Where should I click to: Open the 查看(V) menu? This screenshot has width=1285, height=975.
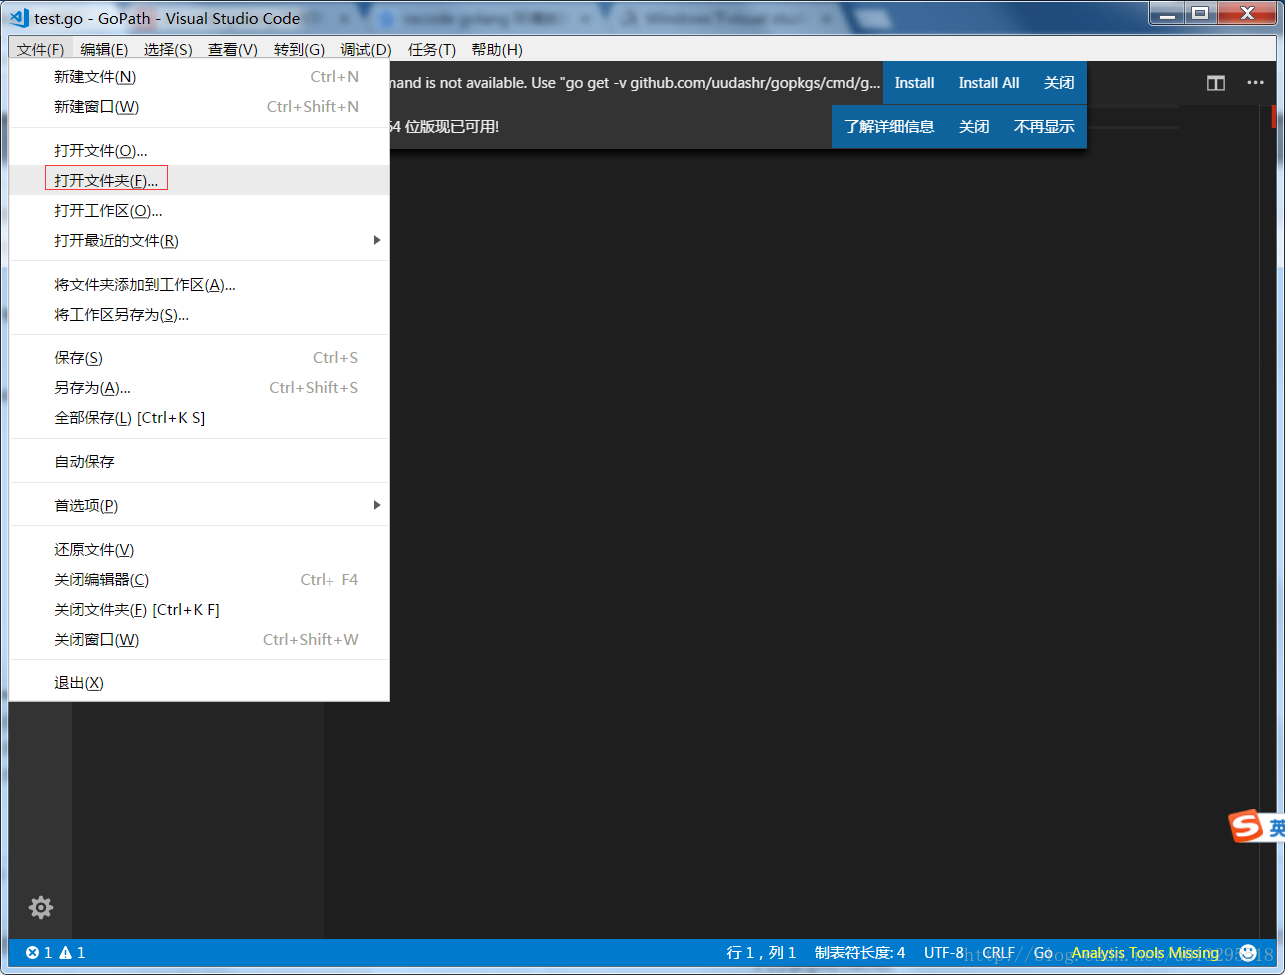click(x=233, y=50)
